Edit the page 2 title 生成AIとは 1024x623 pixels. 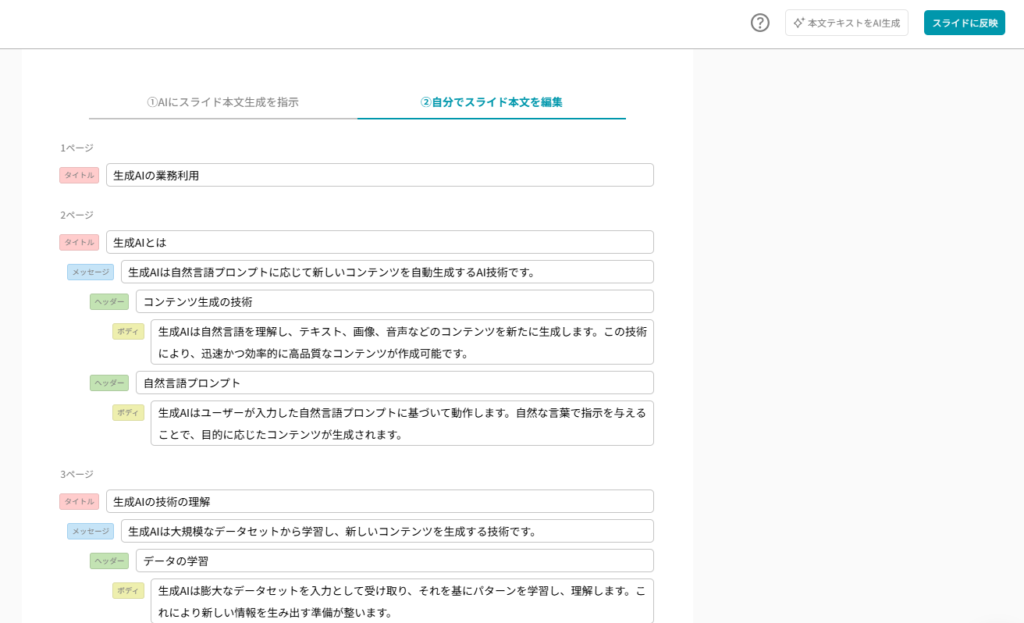click(379, 242)
